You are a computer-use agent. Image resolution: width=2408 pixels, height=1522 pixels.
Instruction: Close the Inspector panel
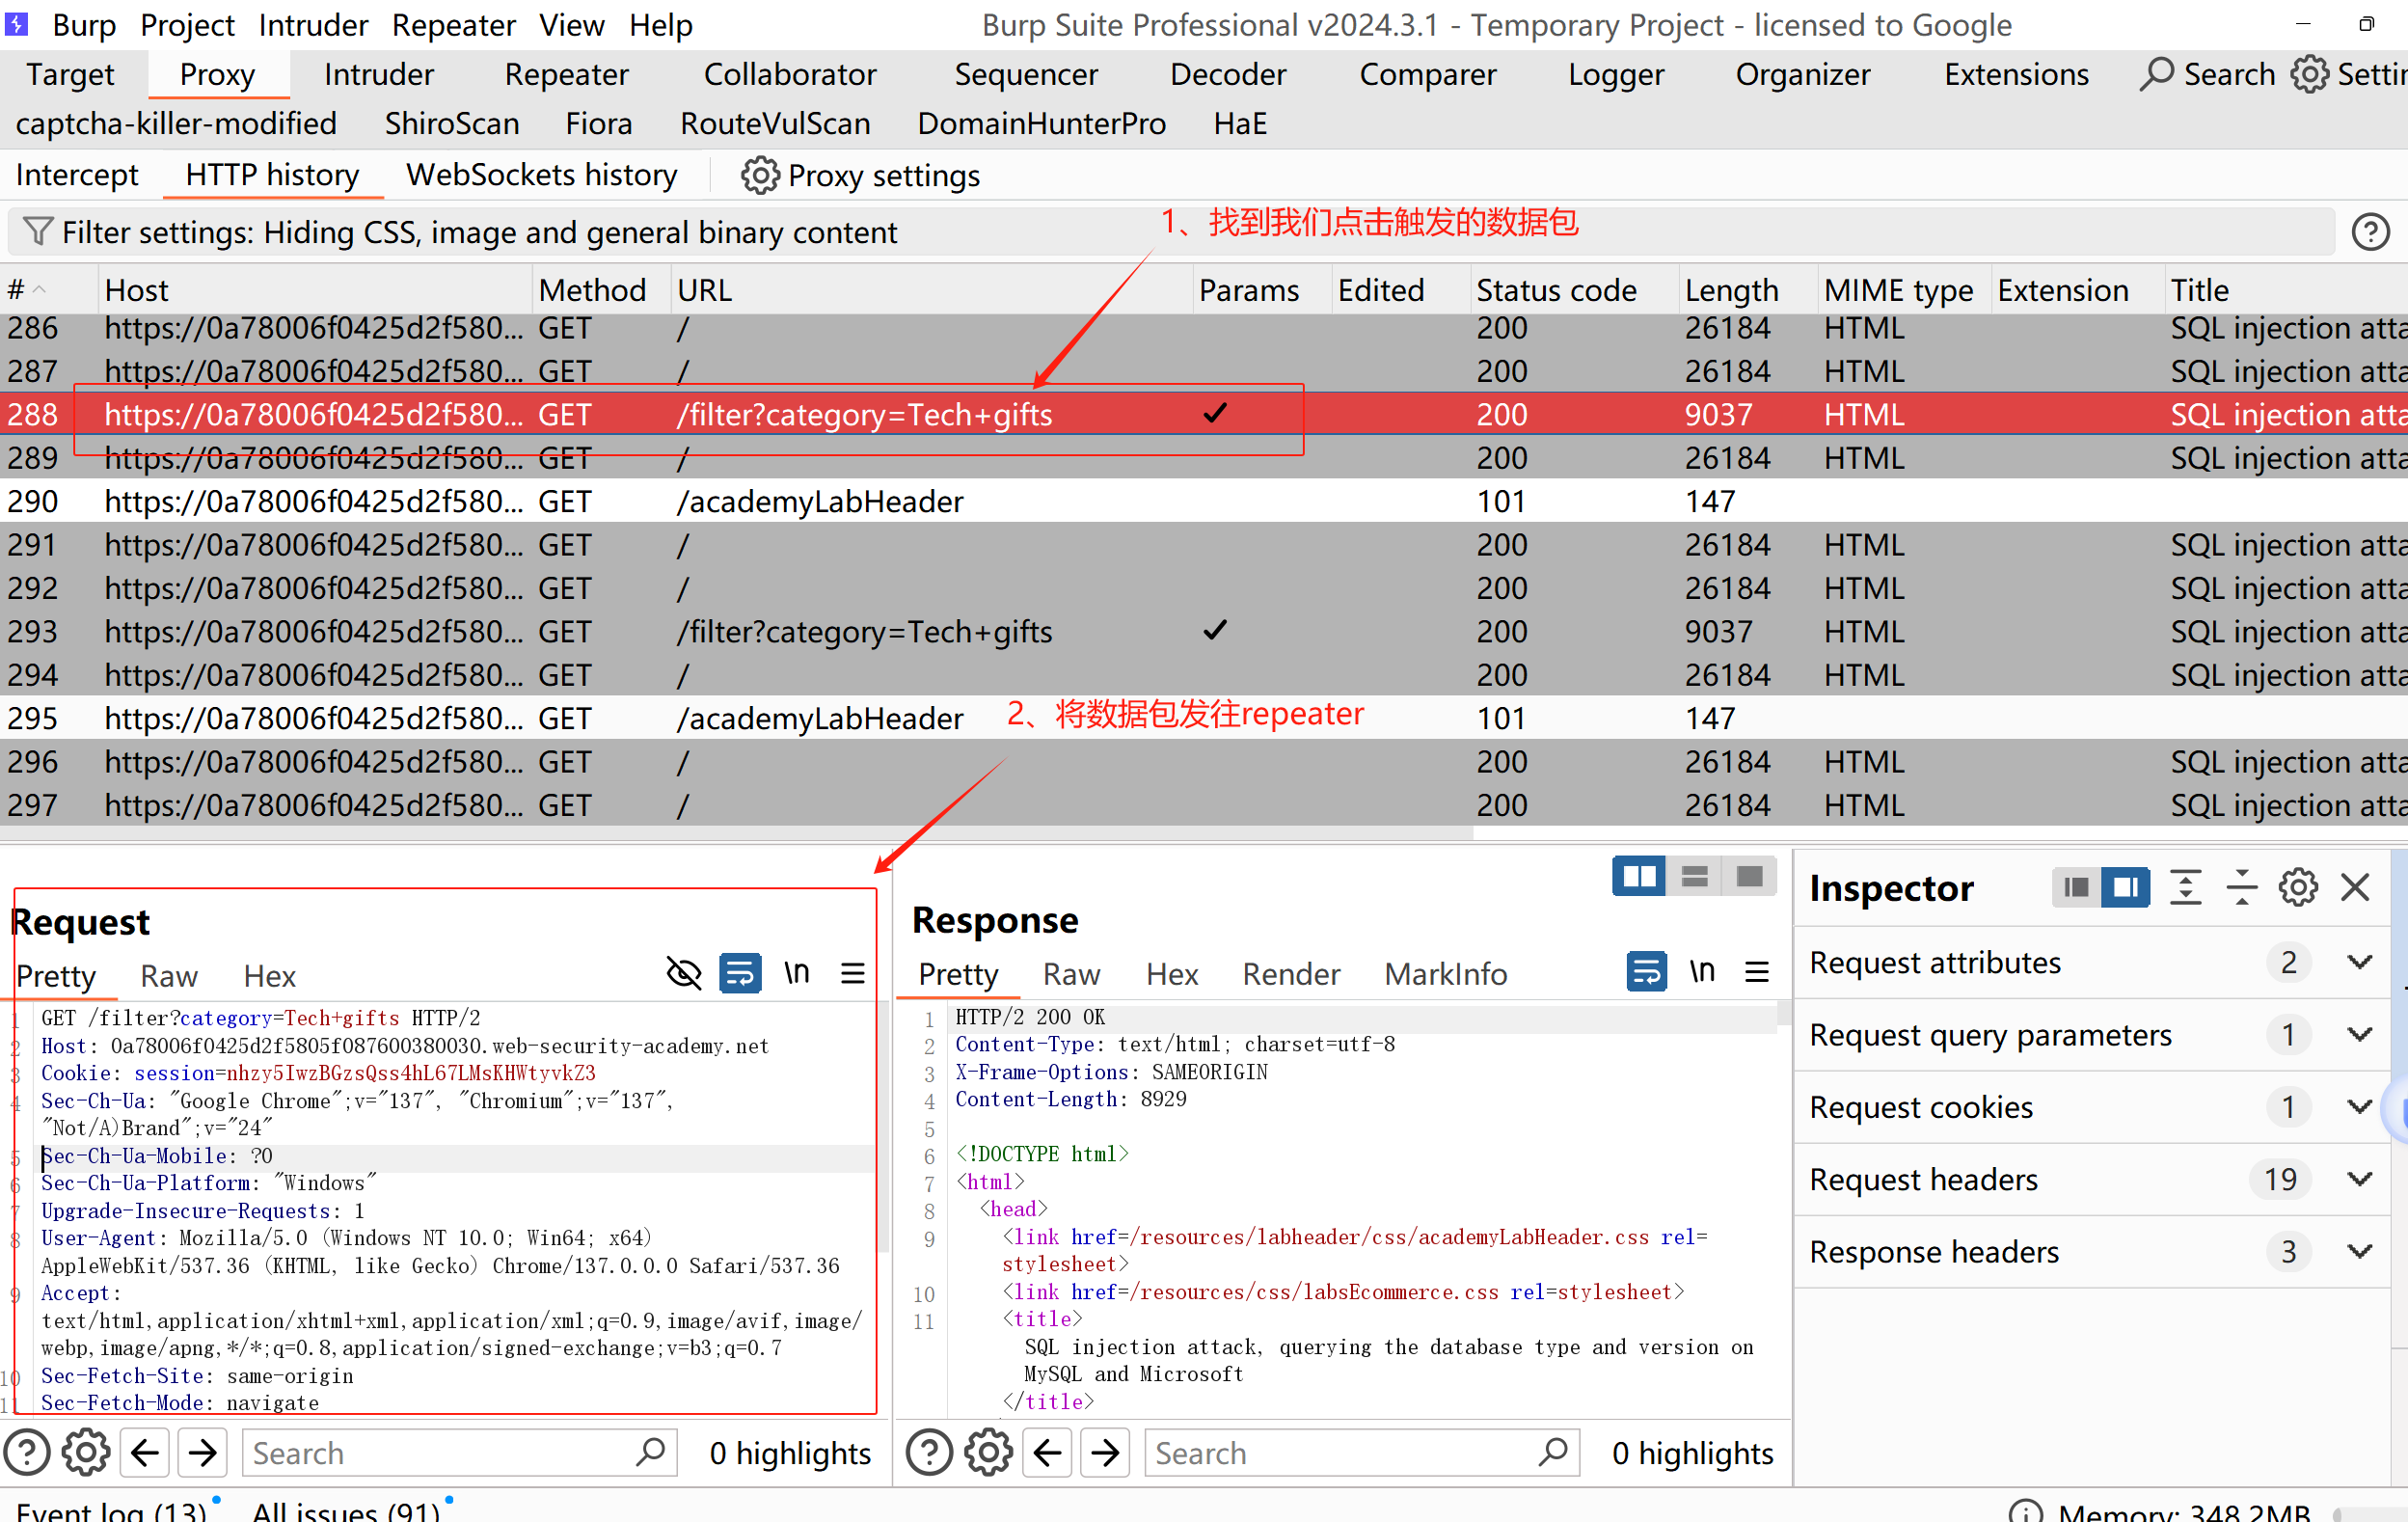[2355, 887]
